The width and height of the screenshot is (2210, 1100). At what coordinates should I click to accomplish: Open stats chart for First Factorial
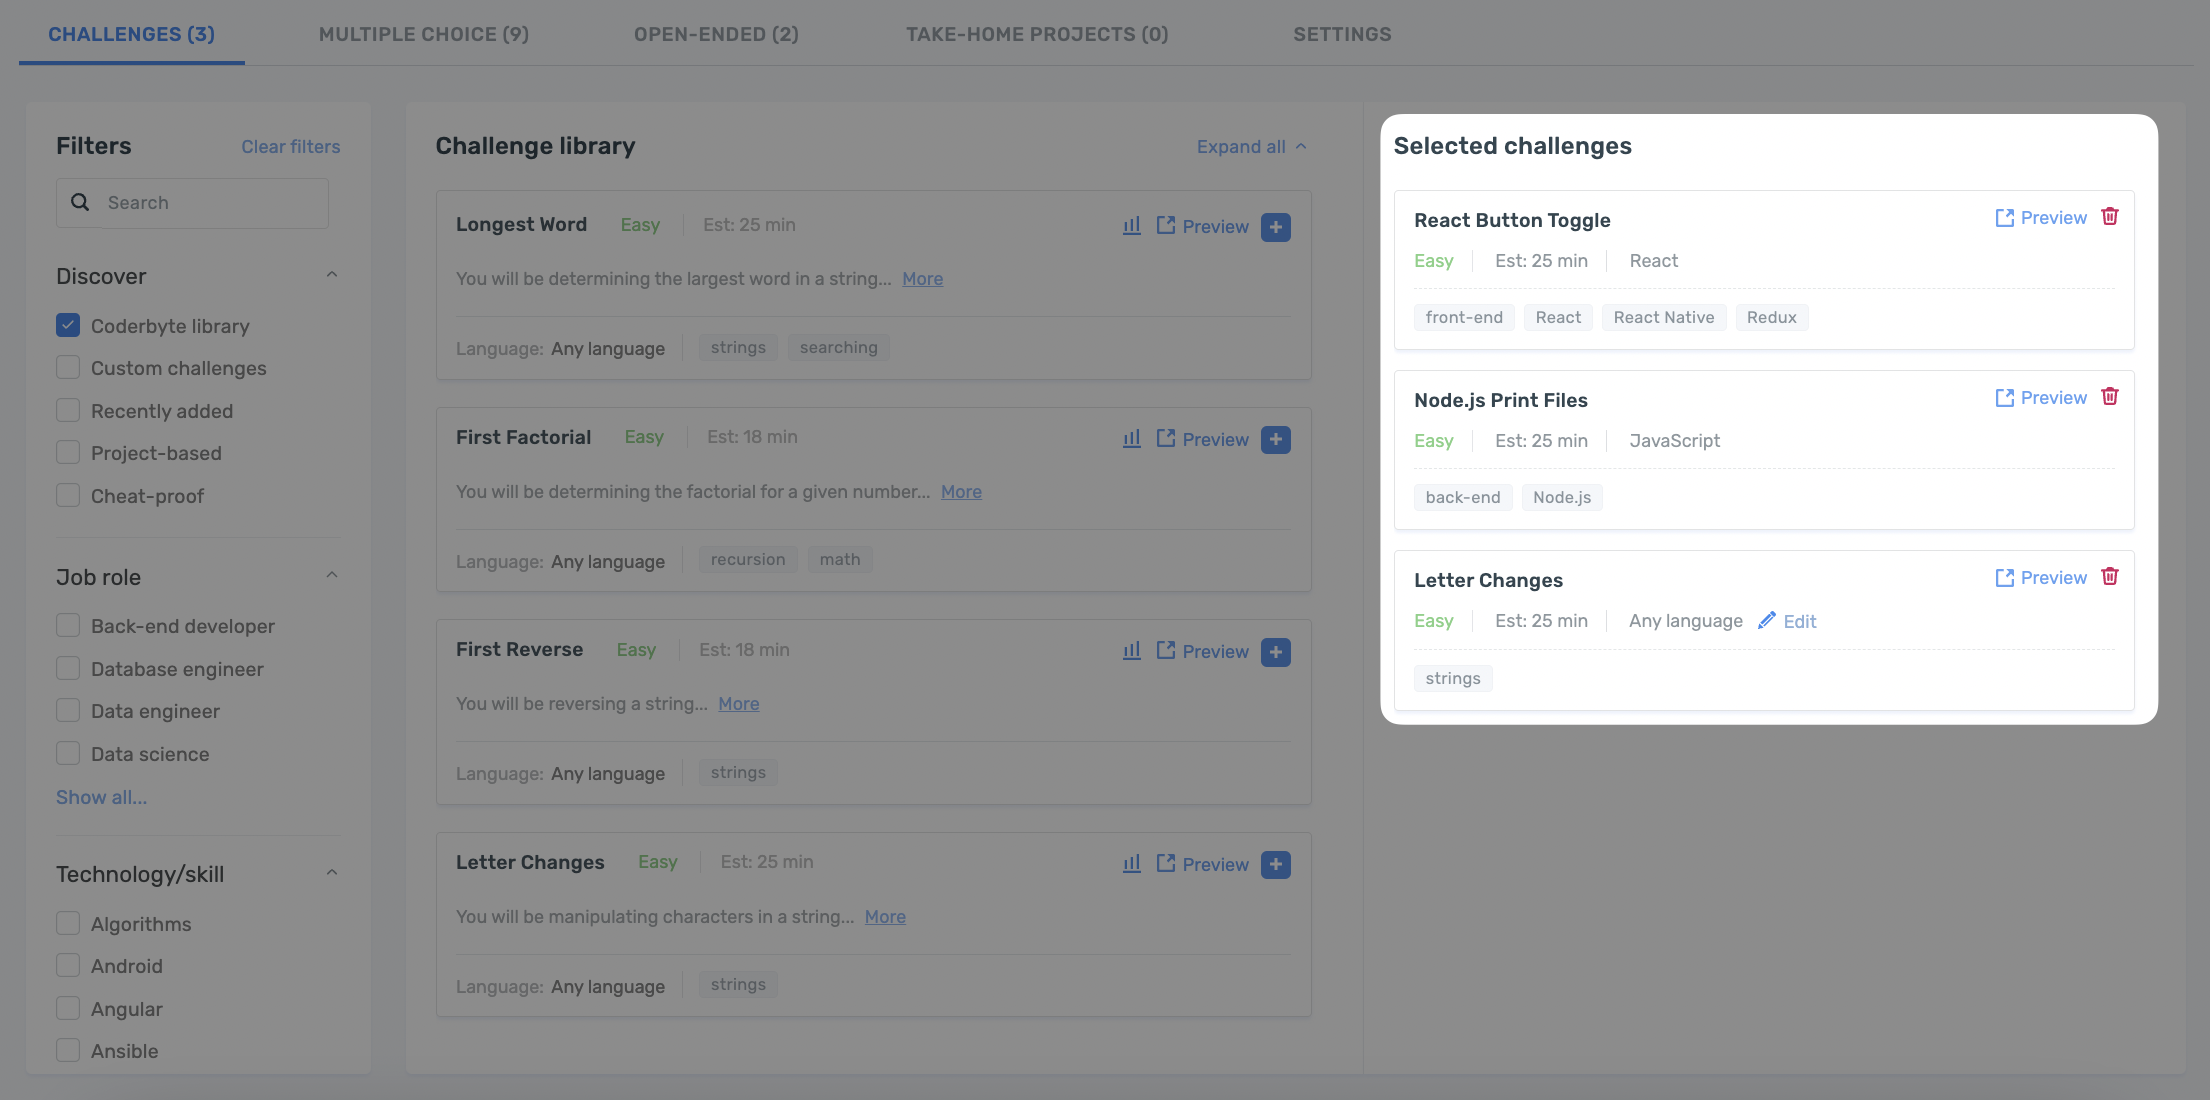click(1131, 439)
